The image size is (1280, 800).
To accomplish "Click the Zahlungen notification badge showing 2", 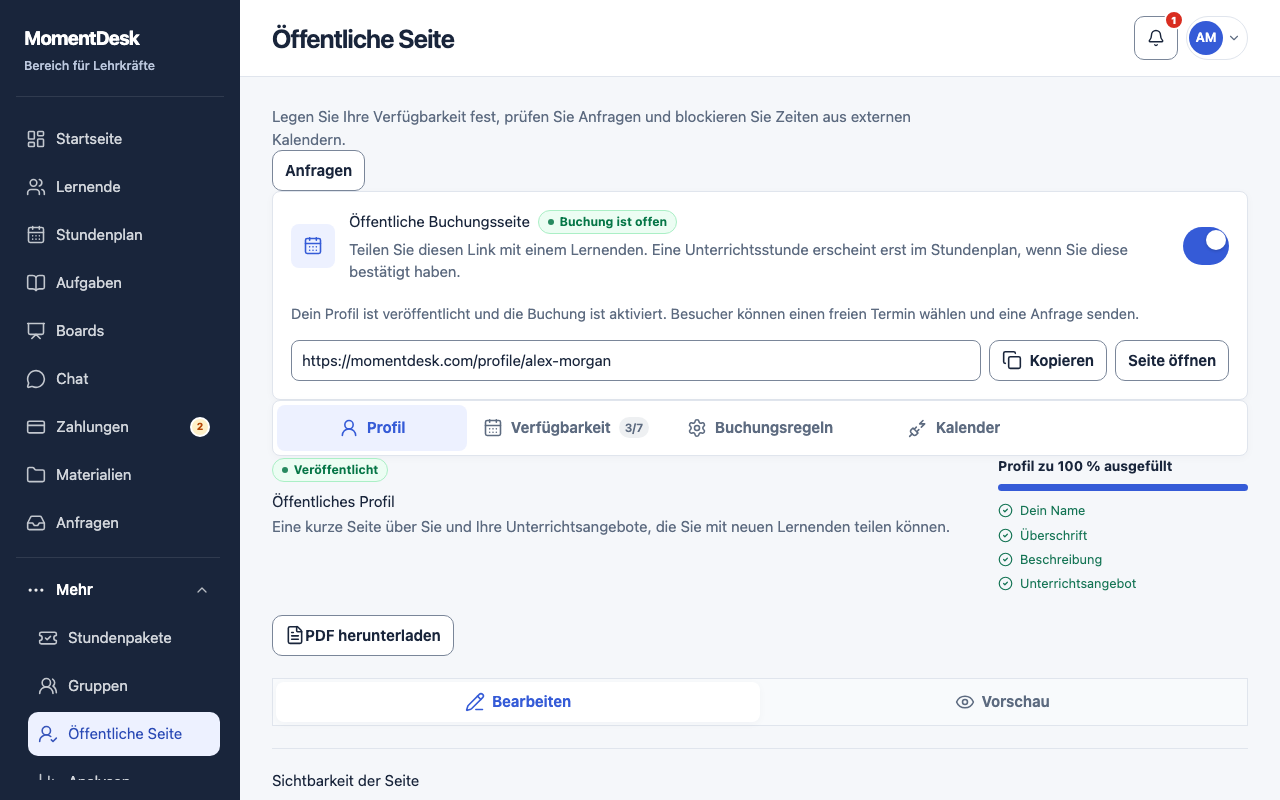I will click(x=200, y=427).
